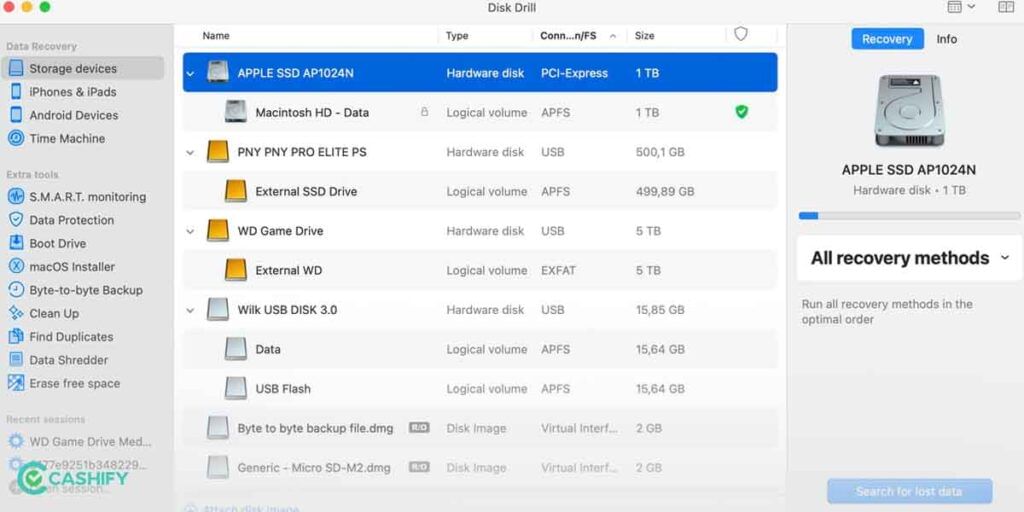
Task: Click Virtual Interf... cell of Byte to byte backup
Action: click(579, 428)
